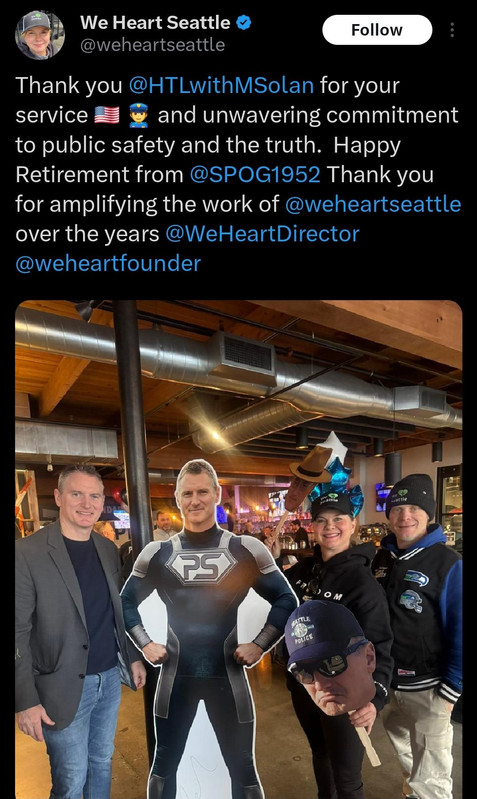Click the man wearing the black beanie
Image resolution: width=477 pixels, height=799 pixels.
(420, 632)
